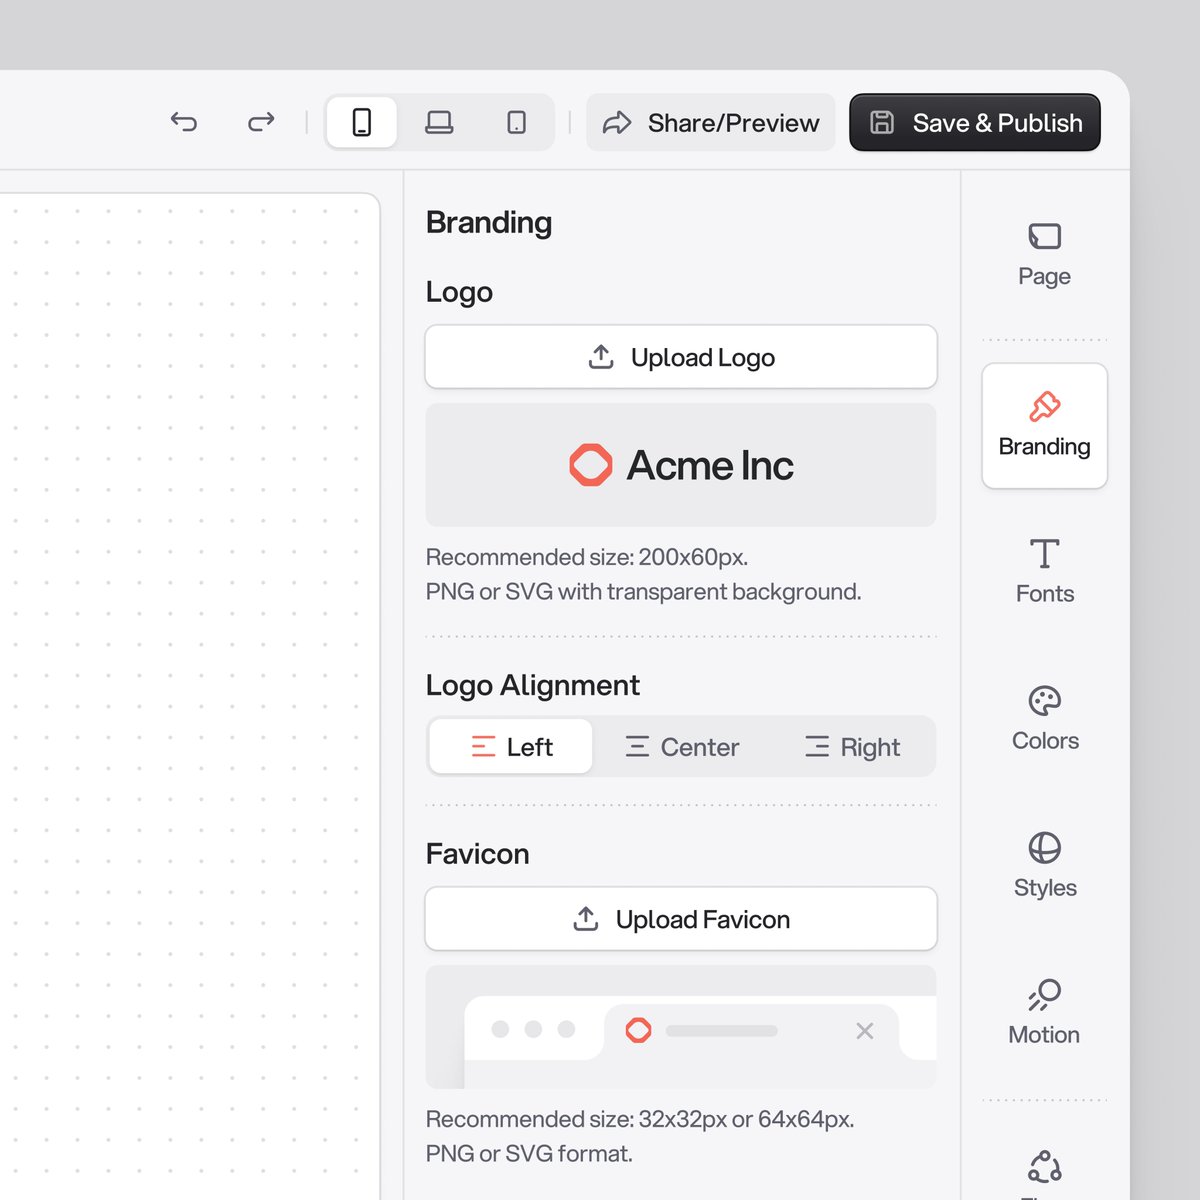The width and height of the screenshot is (1200, 1200).
Task: Click the redo arrow icon
Action: tap(261, 122)
